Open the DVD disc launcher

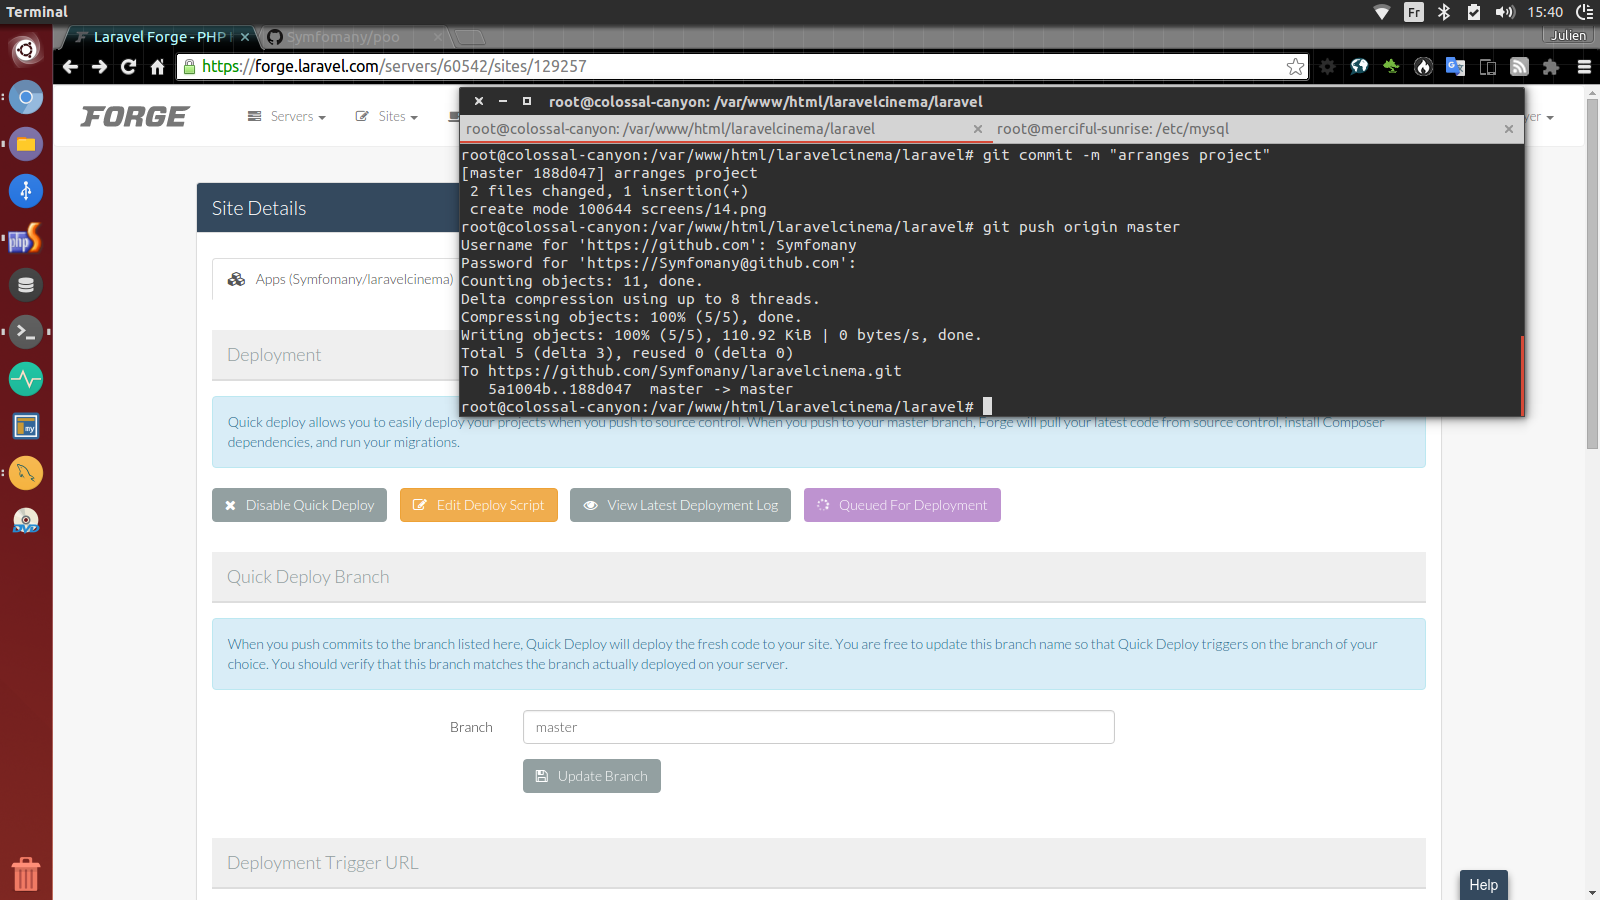(26, 521)
